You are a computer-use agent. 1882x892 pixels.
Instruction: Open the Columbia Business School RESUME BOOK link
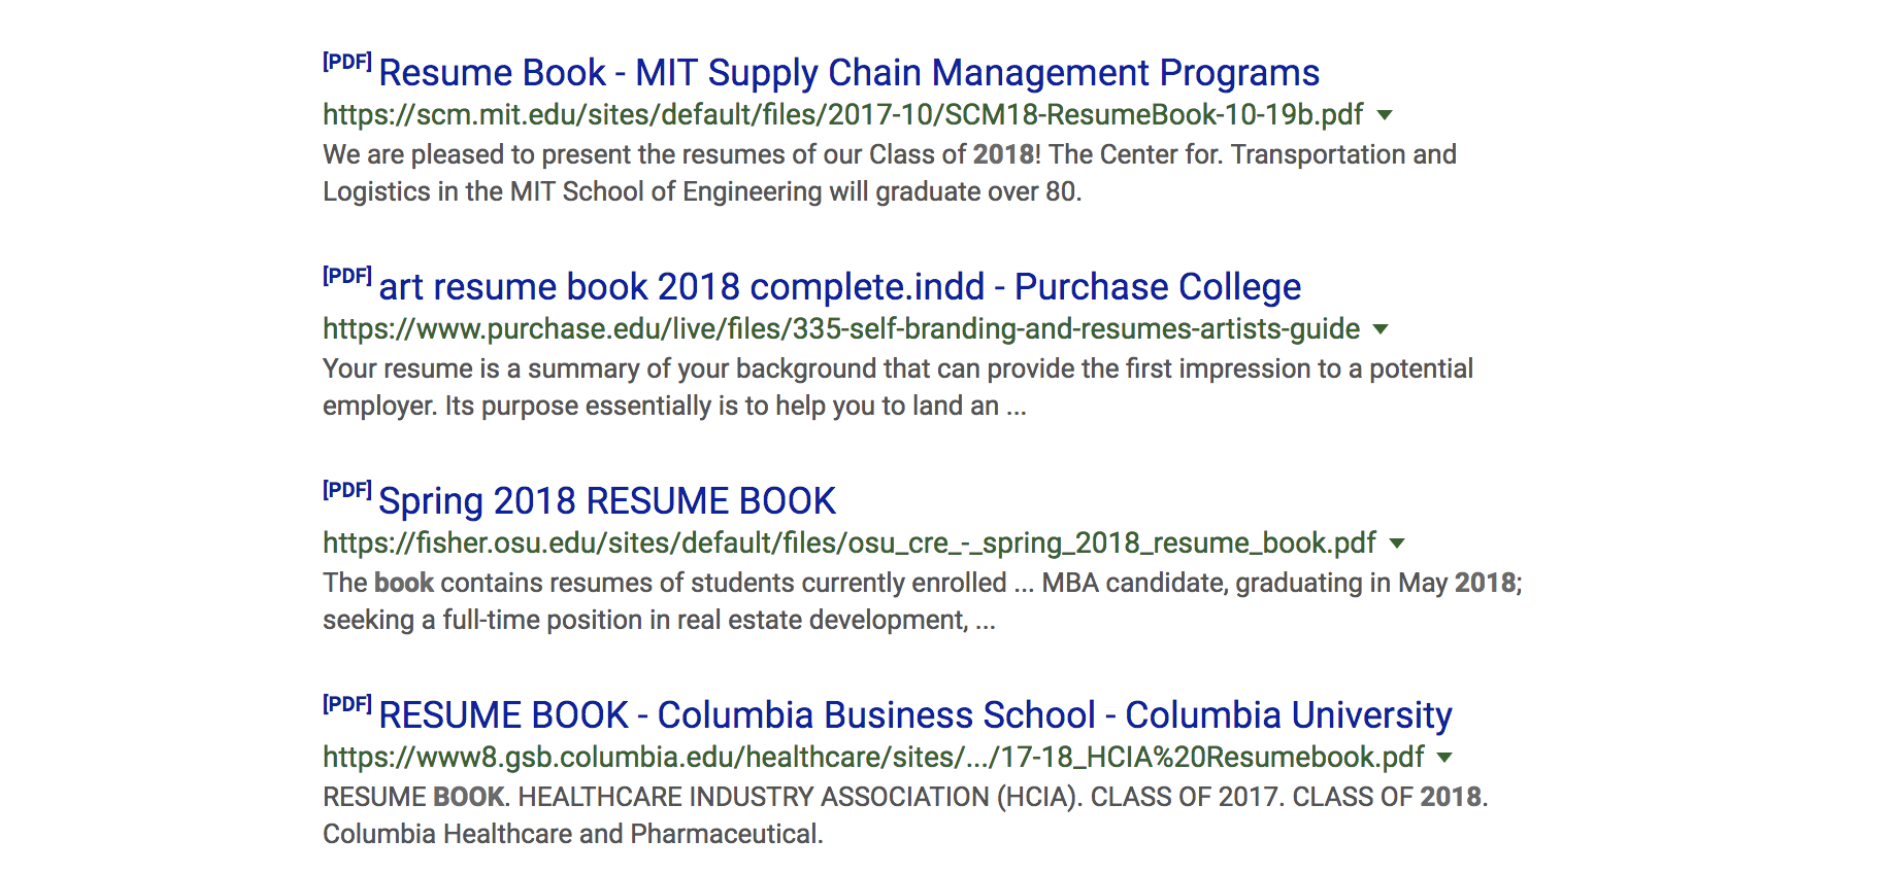[914, 715]
